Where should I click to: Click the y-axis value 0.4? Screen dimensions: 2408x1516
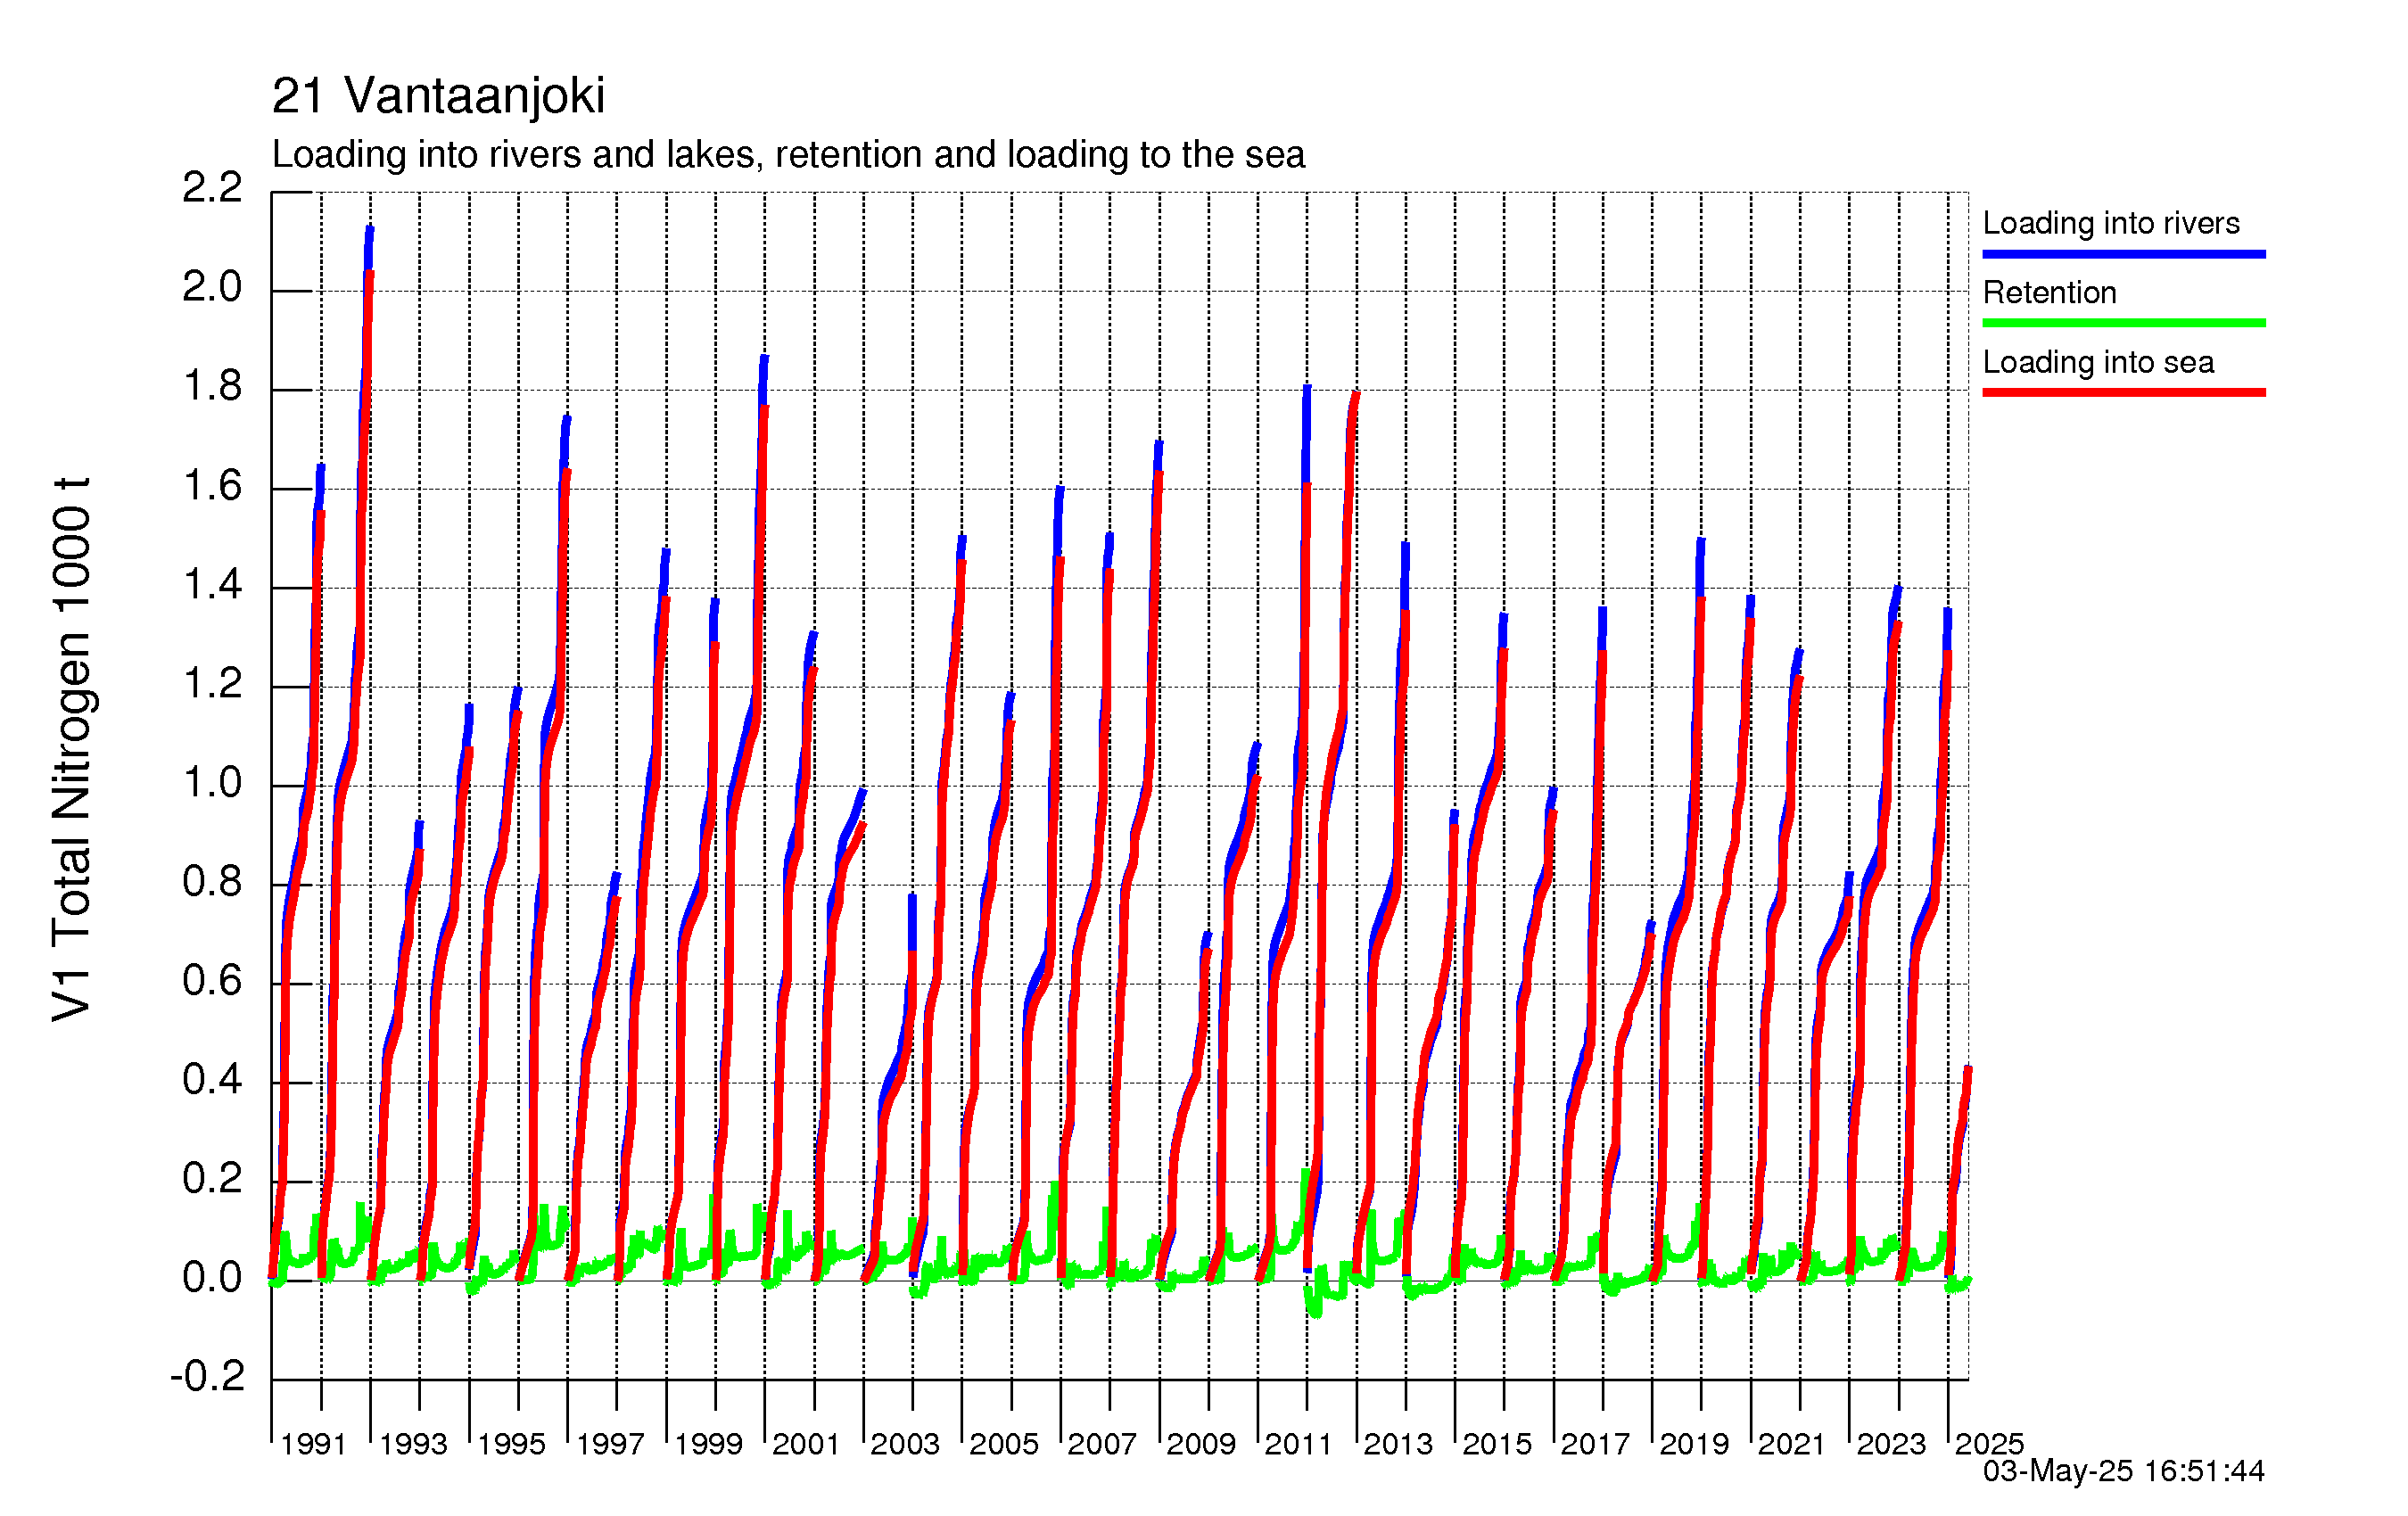click(212, 1080)
